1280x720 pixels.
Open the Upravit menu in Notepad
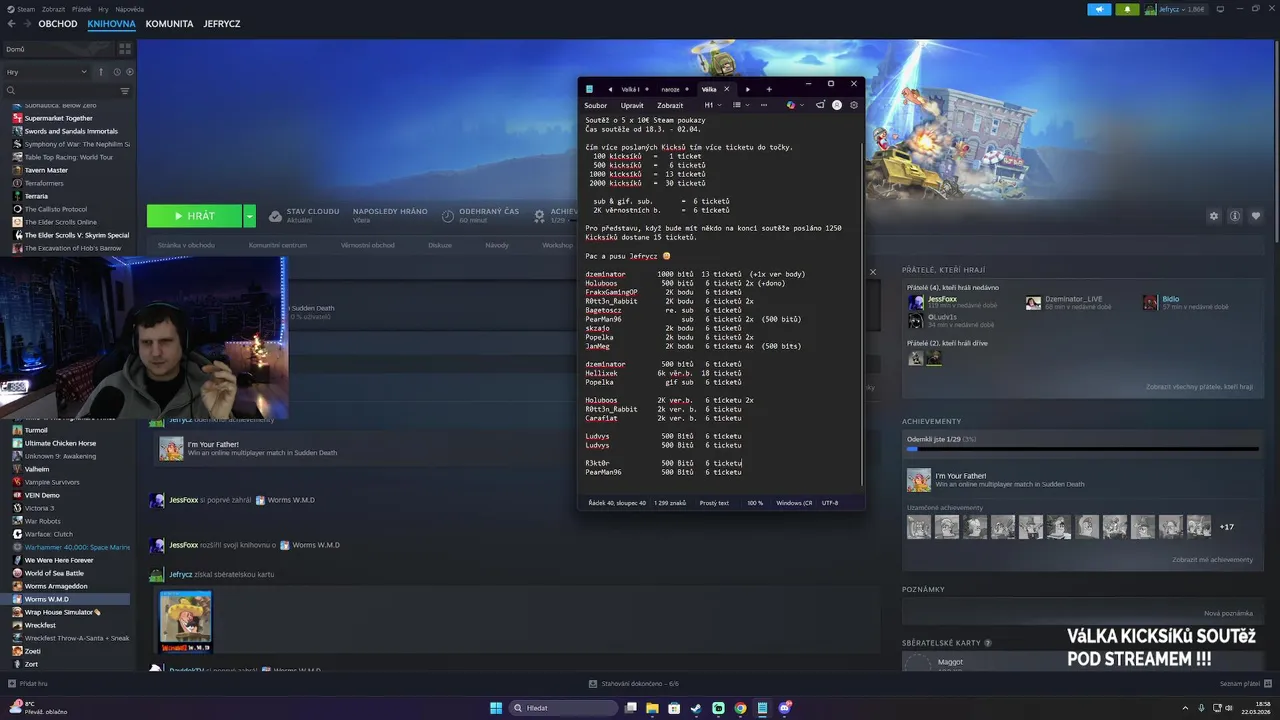click(632, 105)
